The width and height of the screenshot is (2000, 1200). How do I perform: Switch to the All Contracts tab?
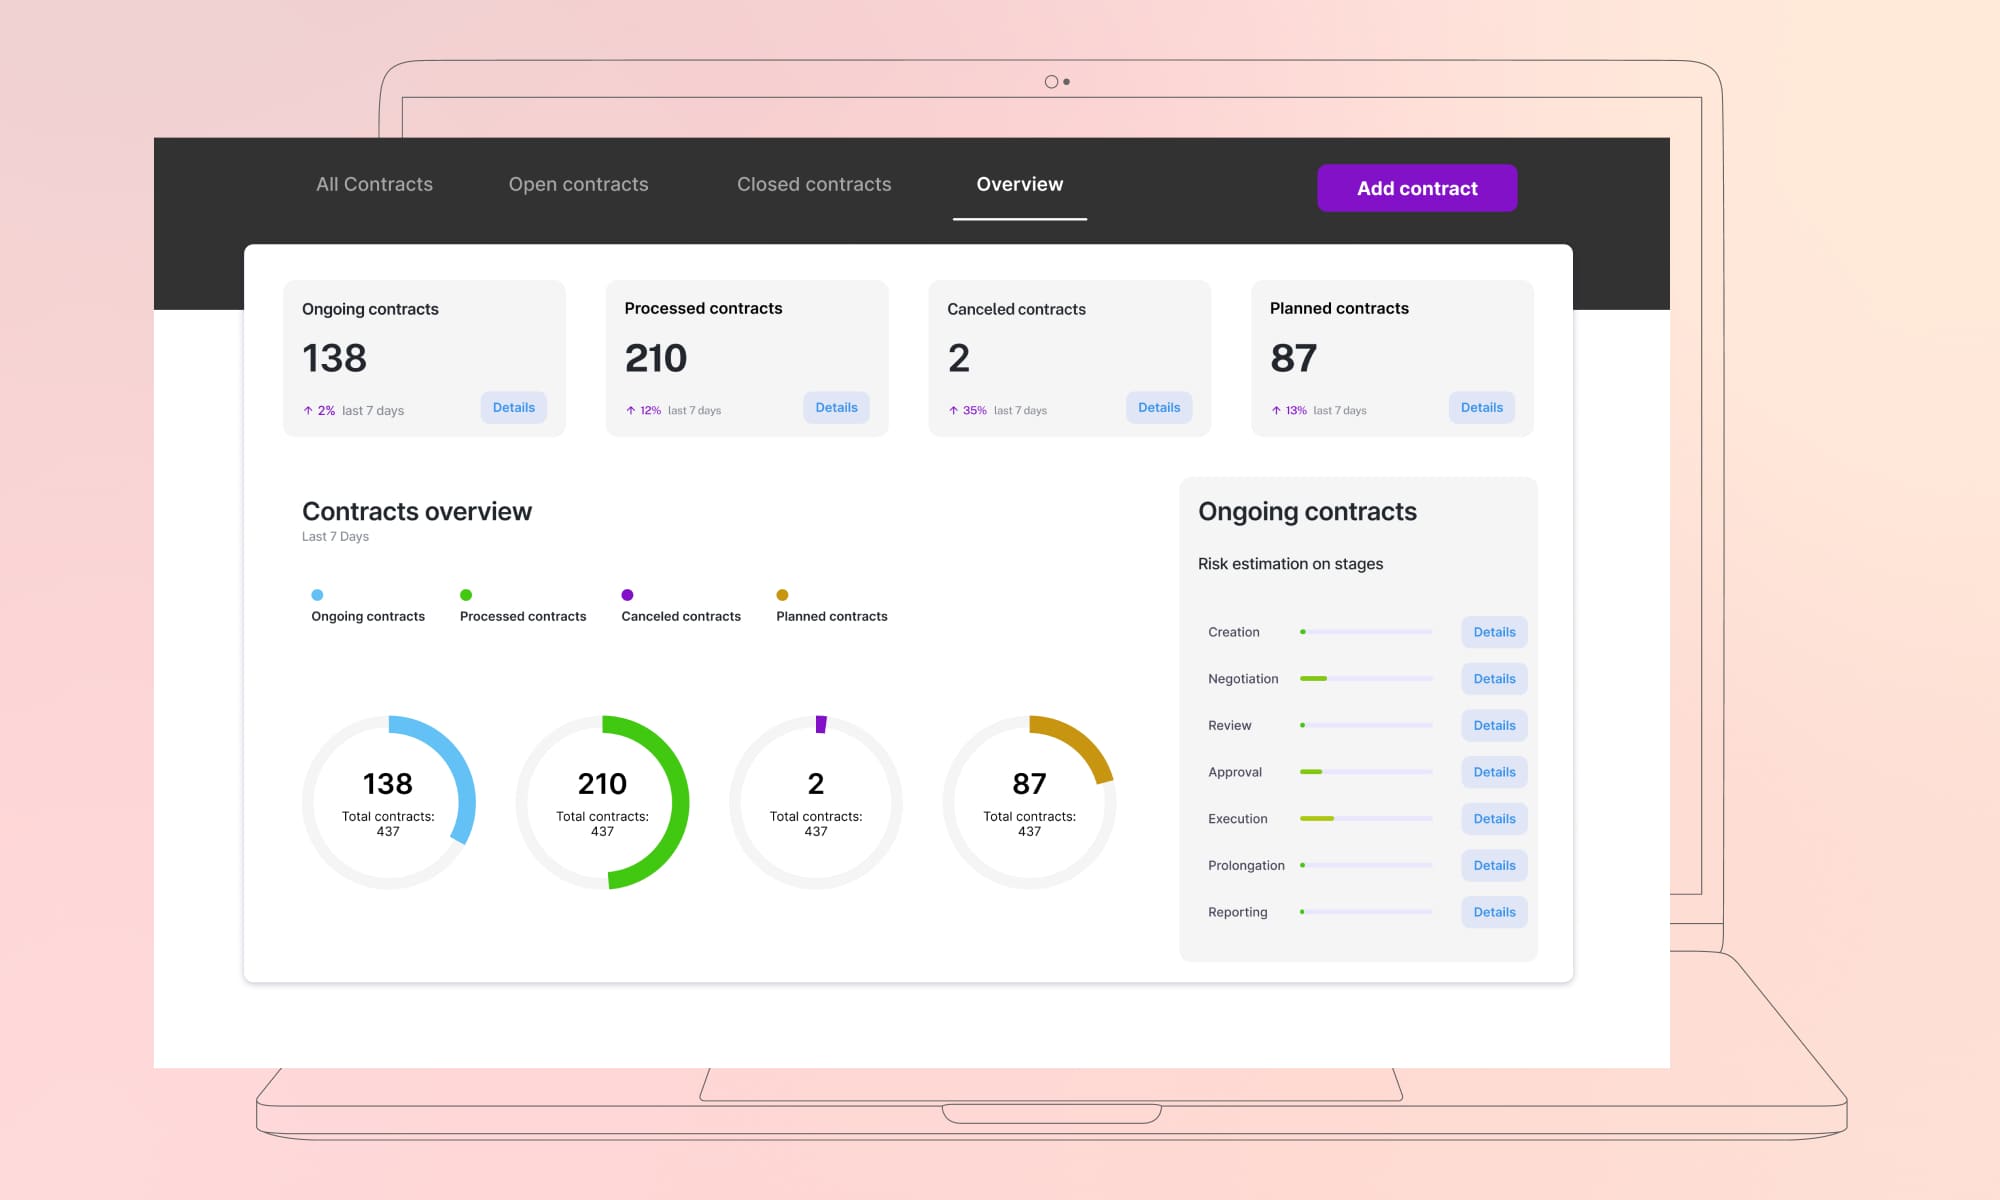pos(374,184)
